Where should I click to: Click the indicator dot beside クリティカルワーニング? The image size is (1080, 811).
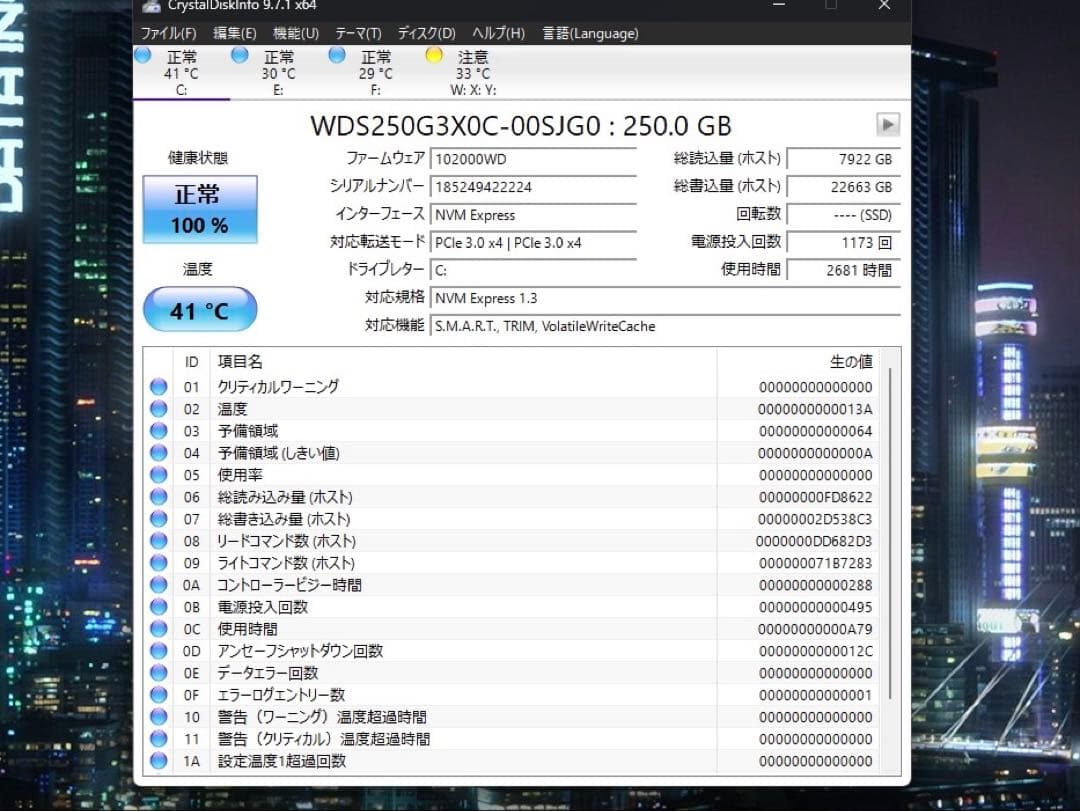pyautogui.click(x=160, y=386)
